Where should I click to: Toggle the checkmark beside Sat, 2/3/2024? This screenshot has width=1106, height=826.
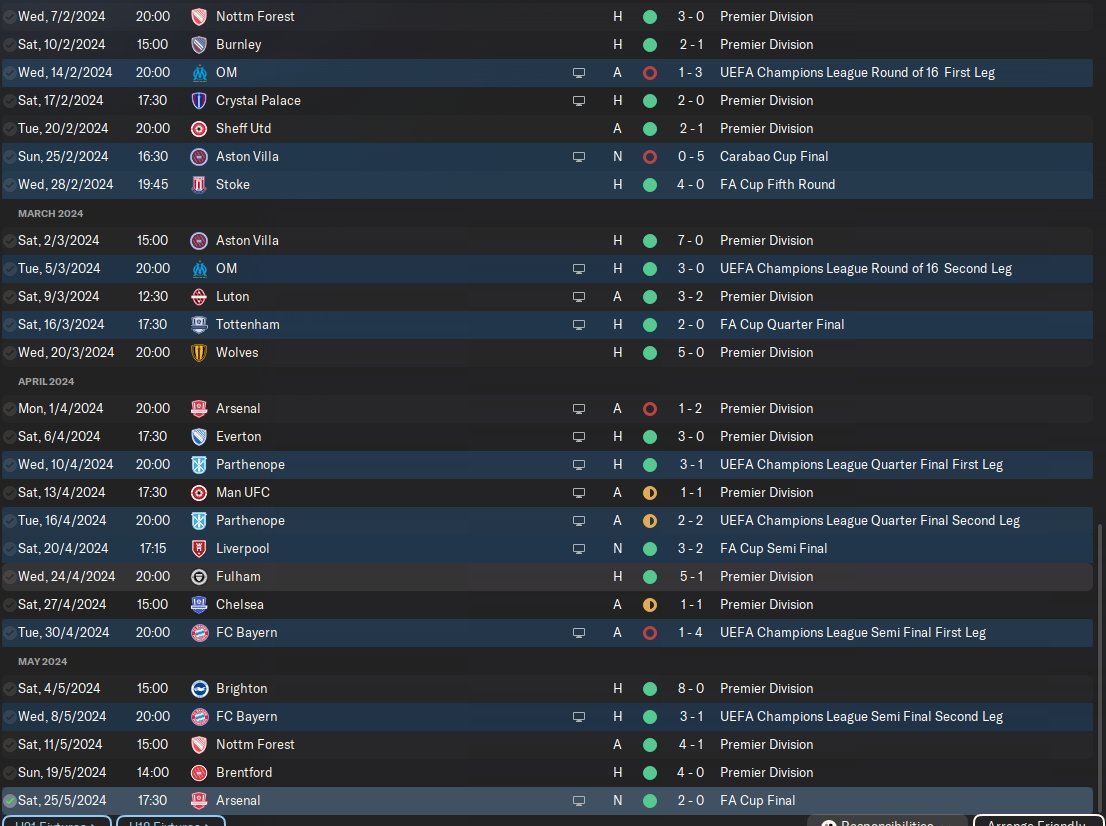click(x=9, y=241)
